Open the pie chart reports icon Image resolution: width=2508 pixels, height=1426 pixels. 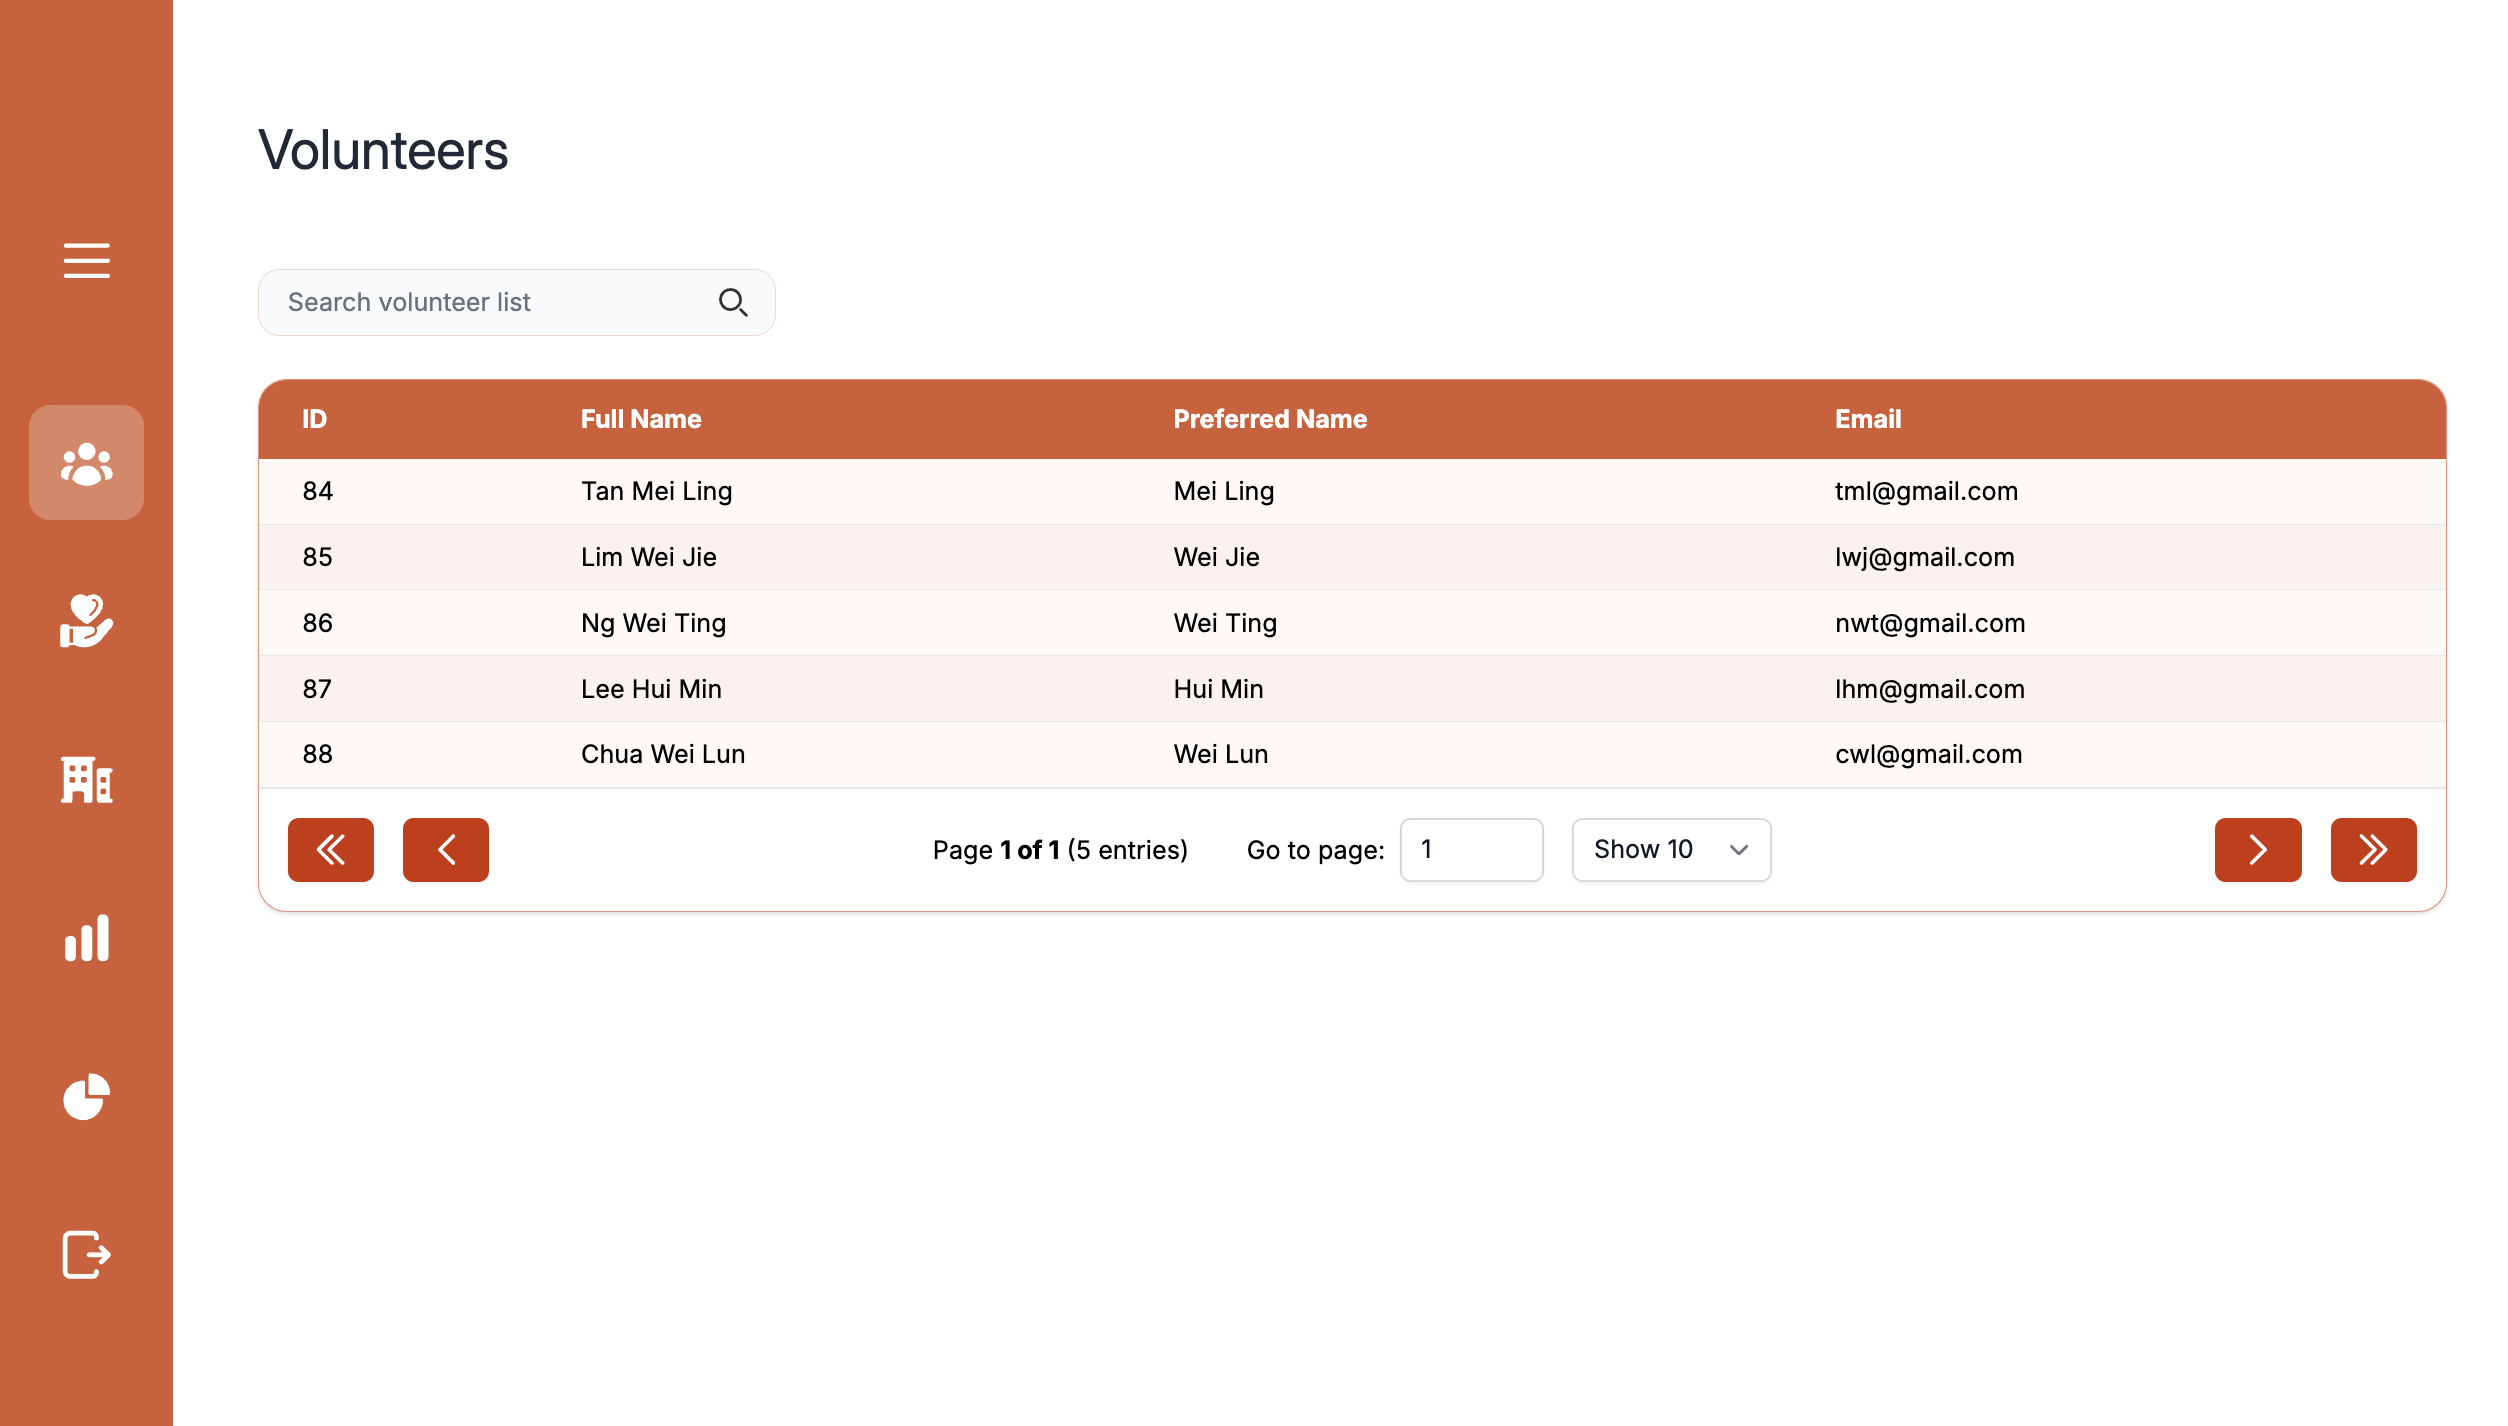tap(86, 1096)
